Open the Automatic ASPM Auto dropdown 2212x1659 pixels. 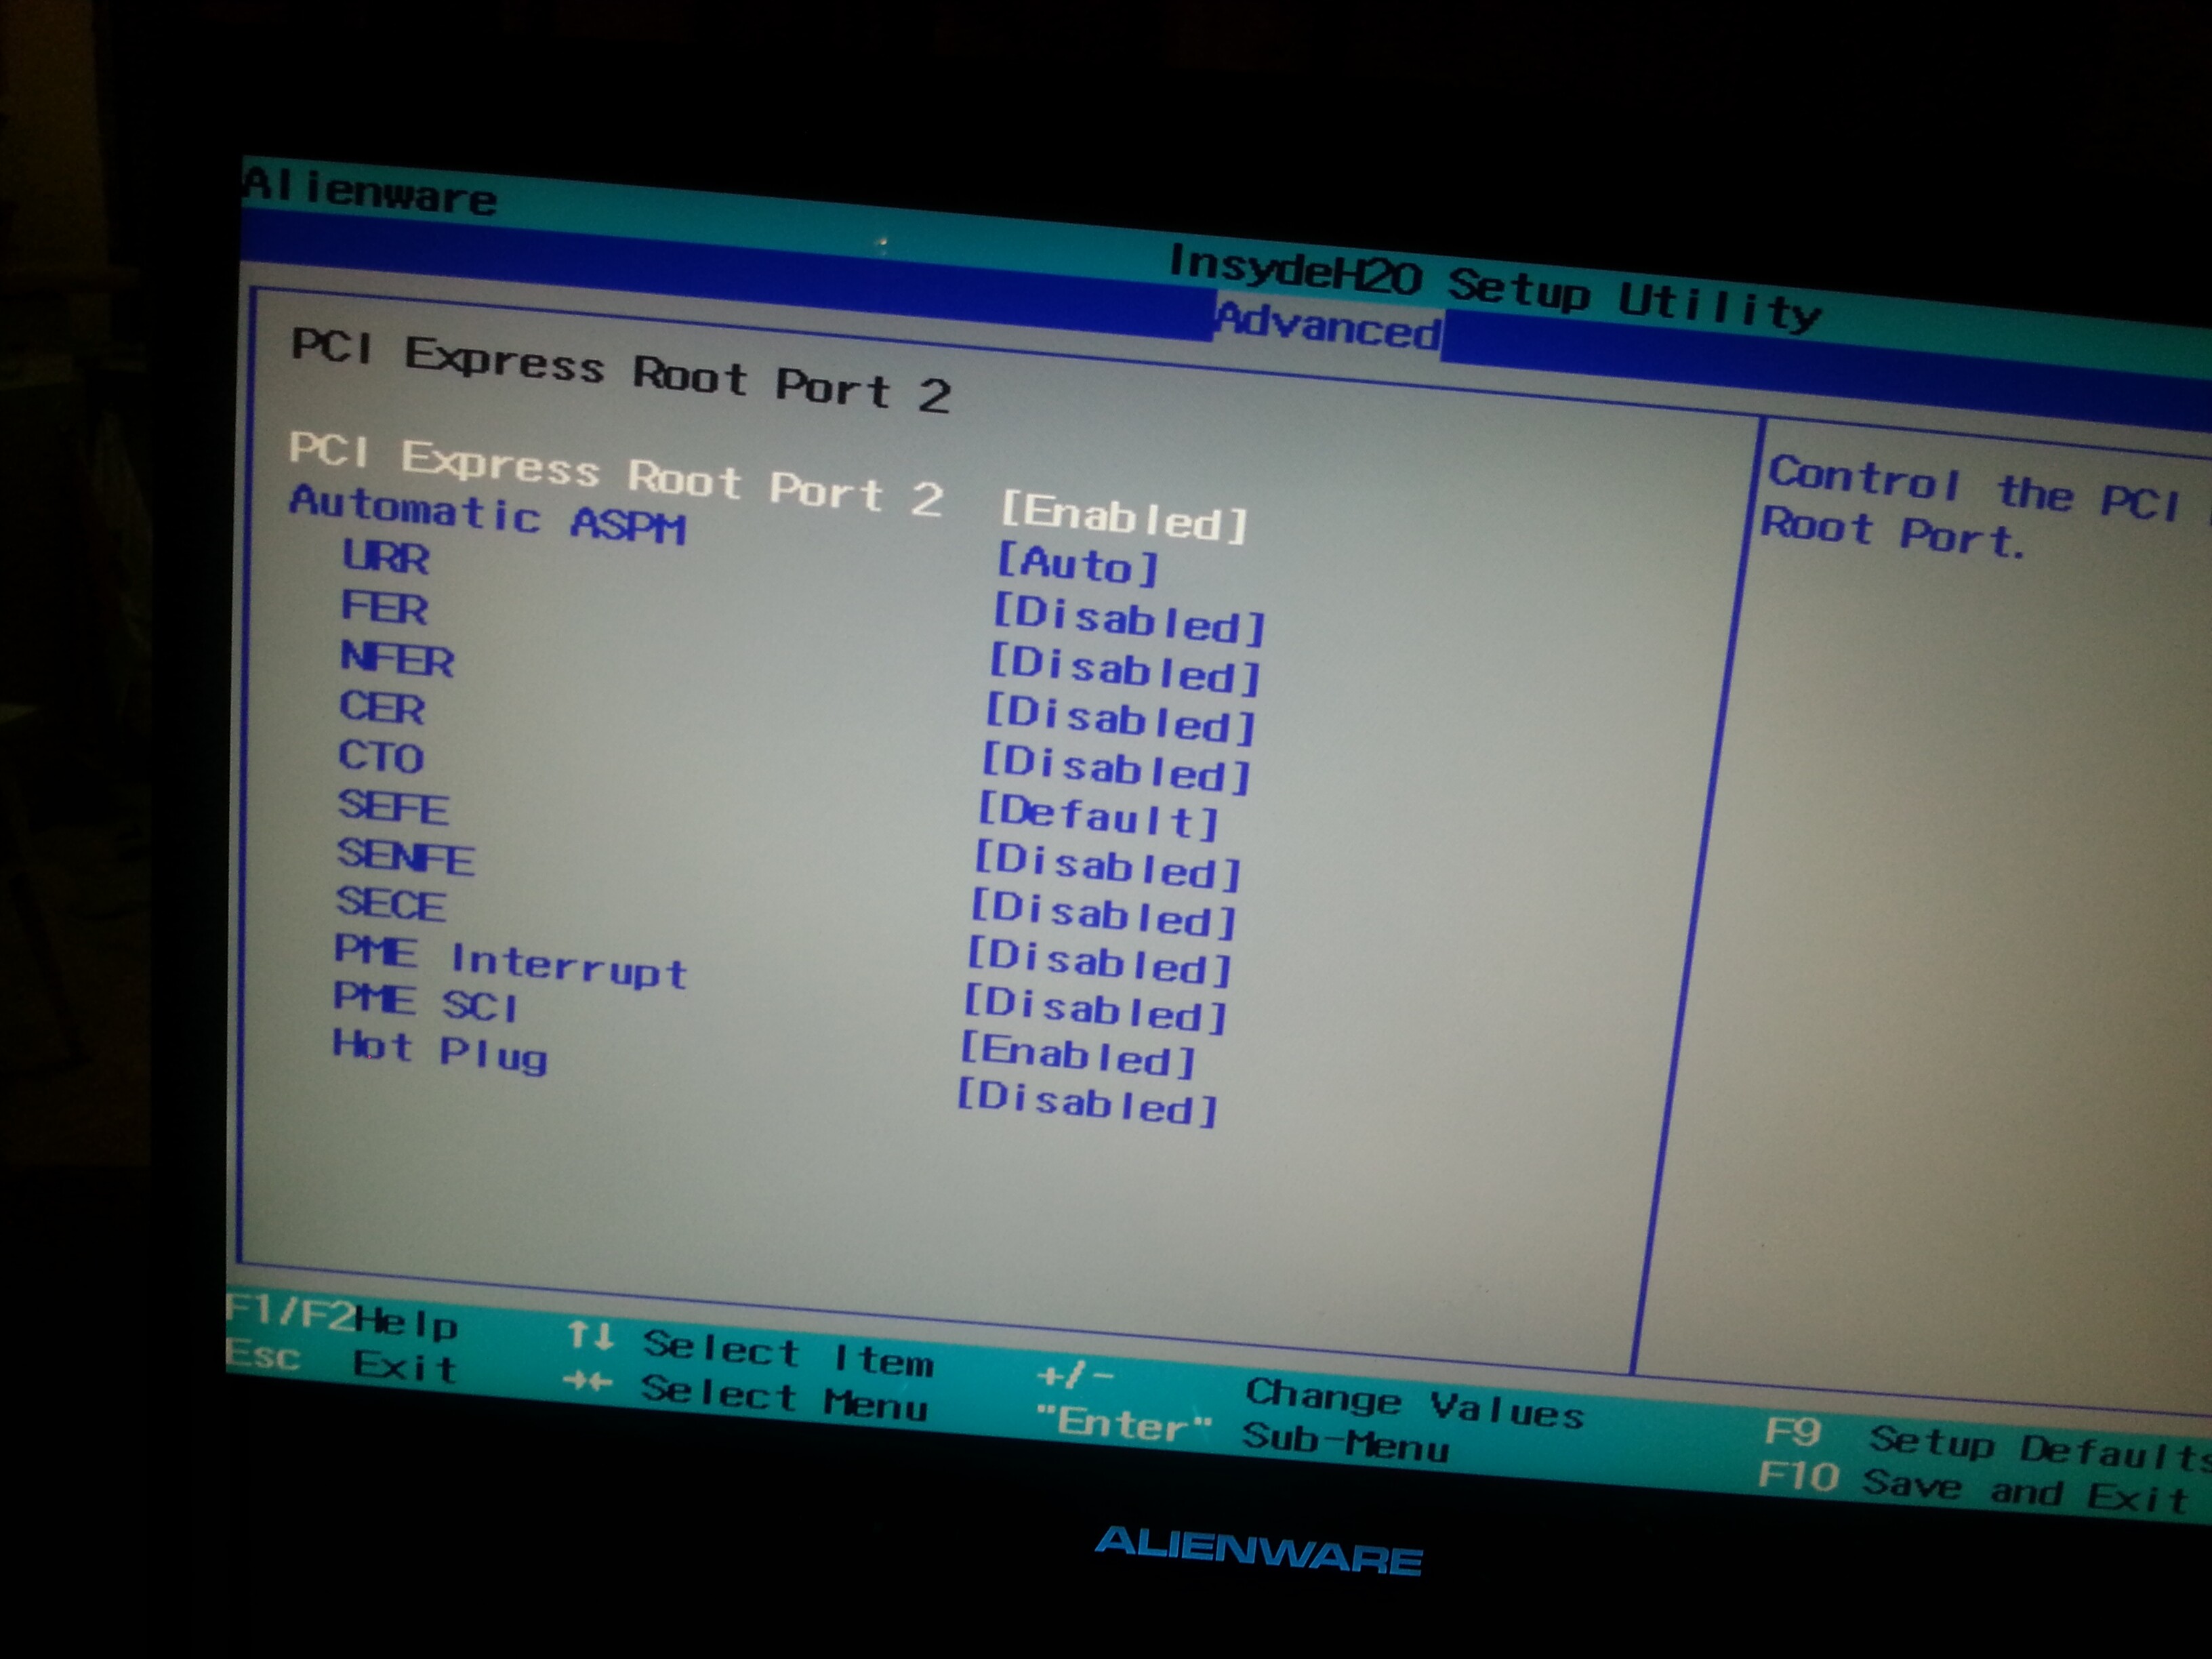[1077, 566]
